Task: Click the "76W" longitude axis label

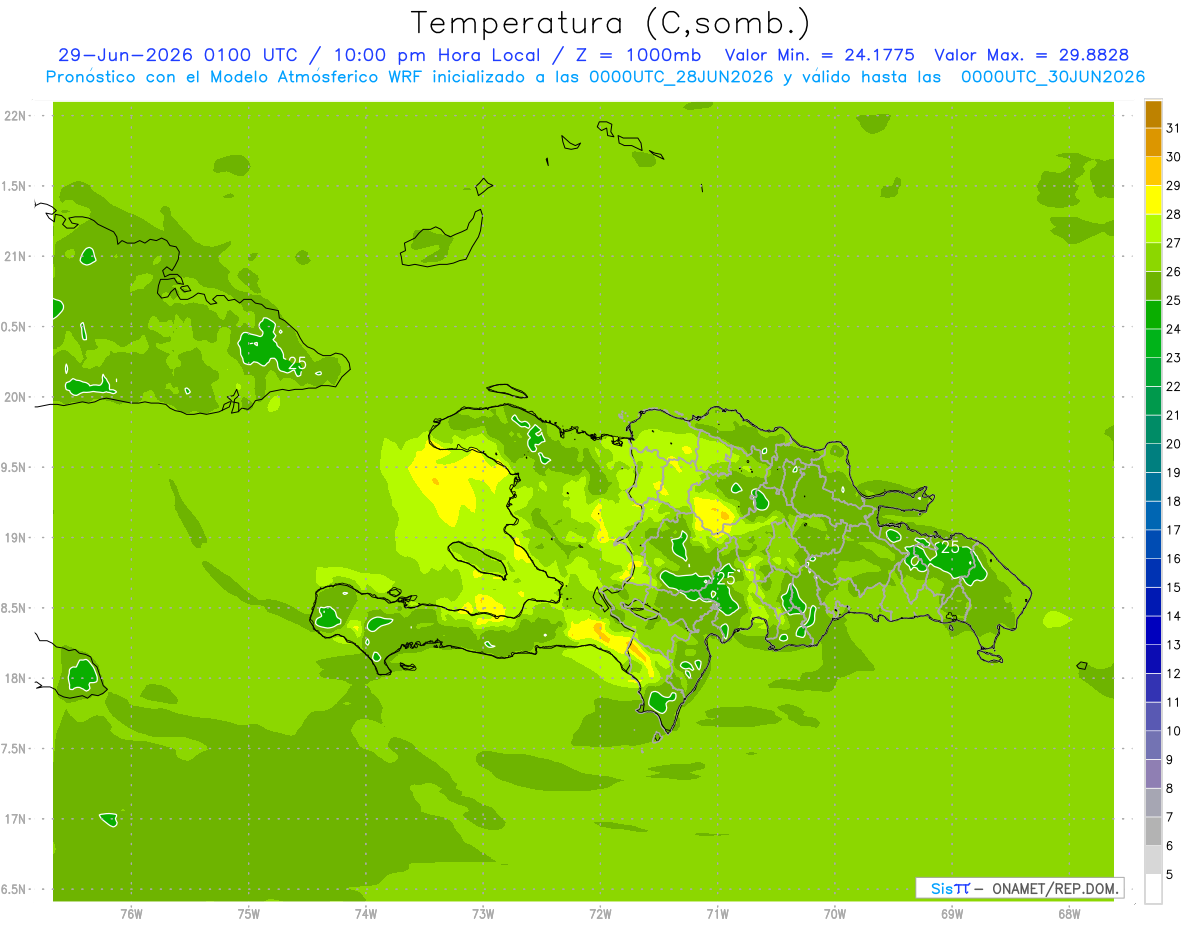Action: pos(131,914)
